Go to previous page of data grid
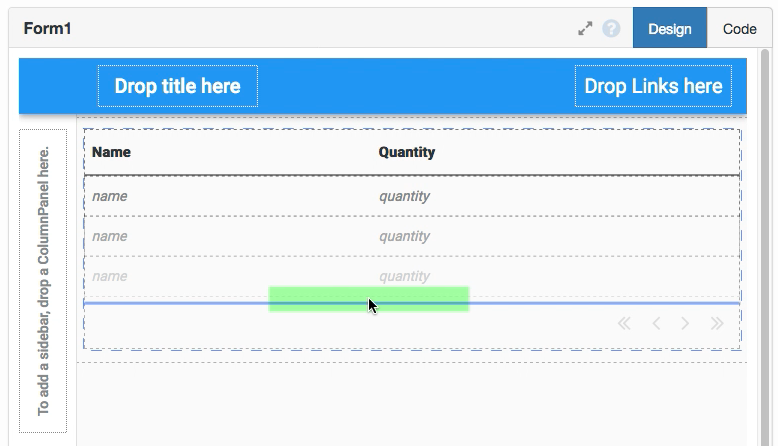Viewport: 778px width, 446px height. click(x=656, y=323)
